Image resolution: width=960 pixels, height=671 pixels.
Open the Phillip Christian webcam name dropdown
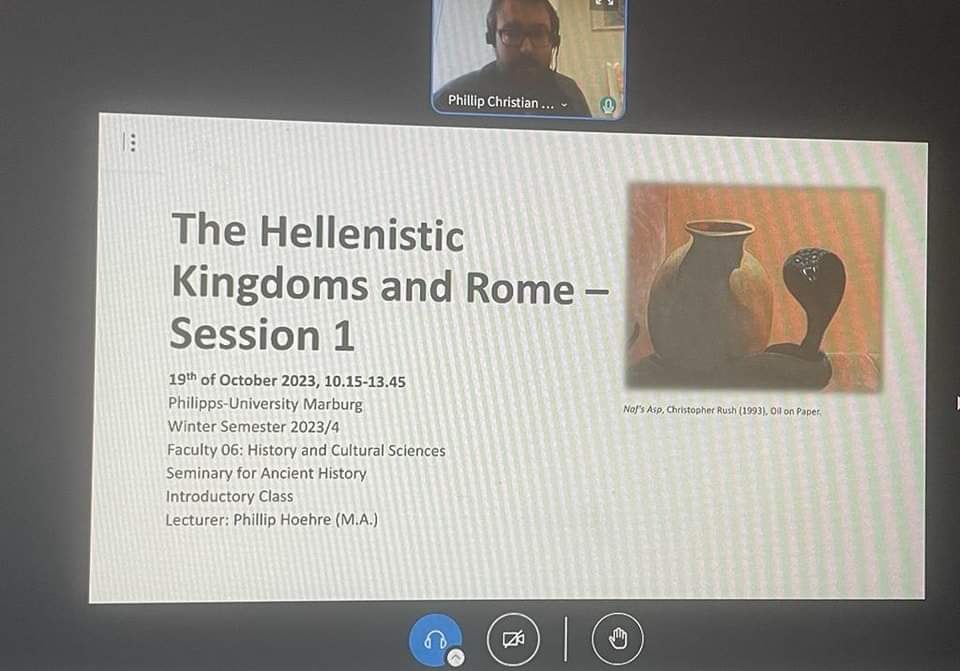[564, 103]
